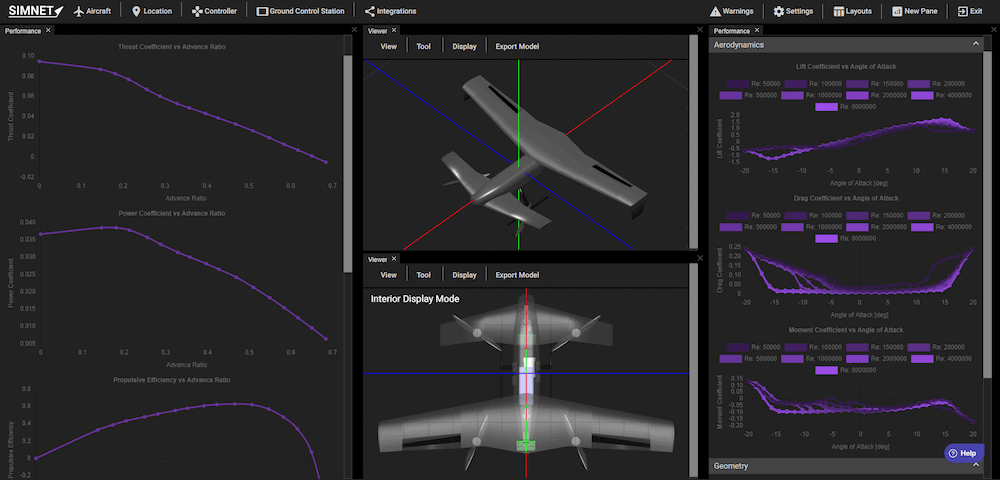
Task: Click Export Model in upper Viewer
Action: pyautogui.click(x=517, y=47)
